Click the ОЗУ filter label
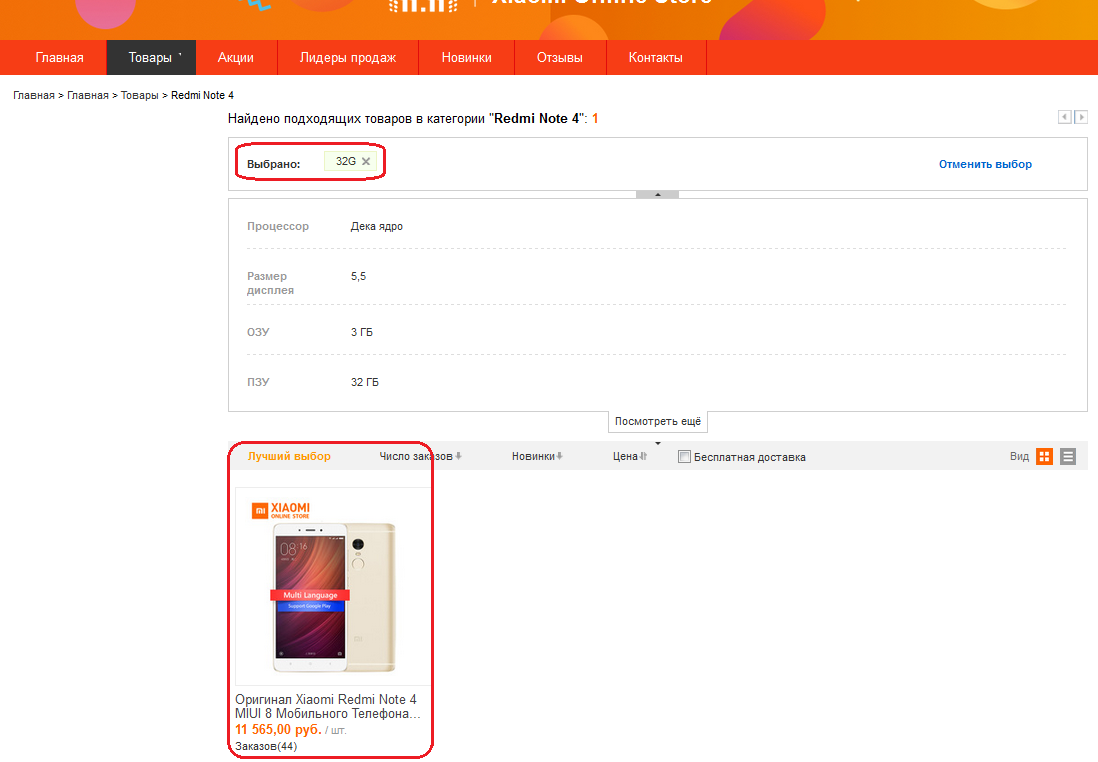This screenshot has height=762, width=1098. tap(258, 332)
